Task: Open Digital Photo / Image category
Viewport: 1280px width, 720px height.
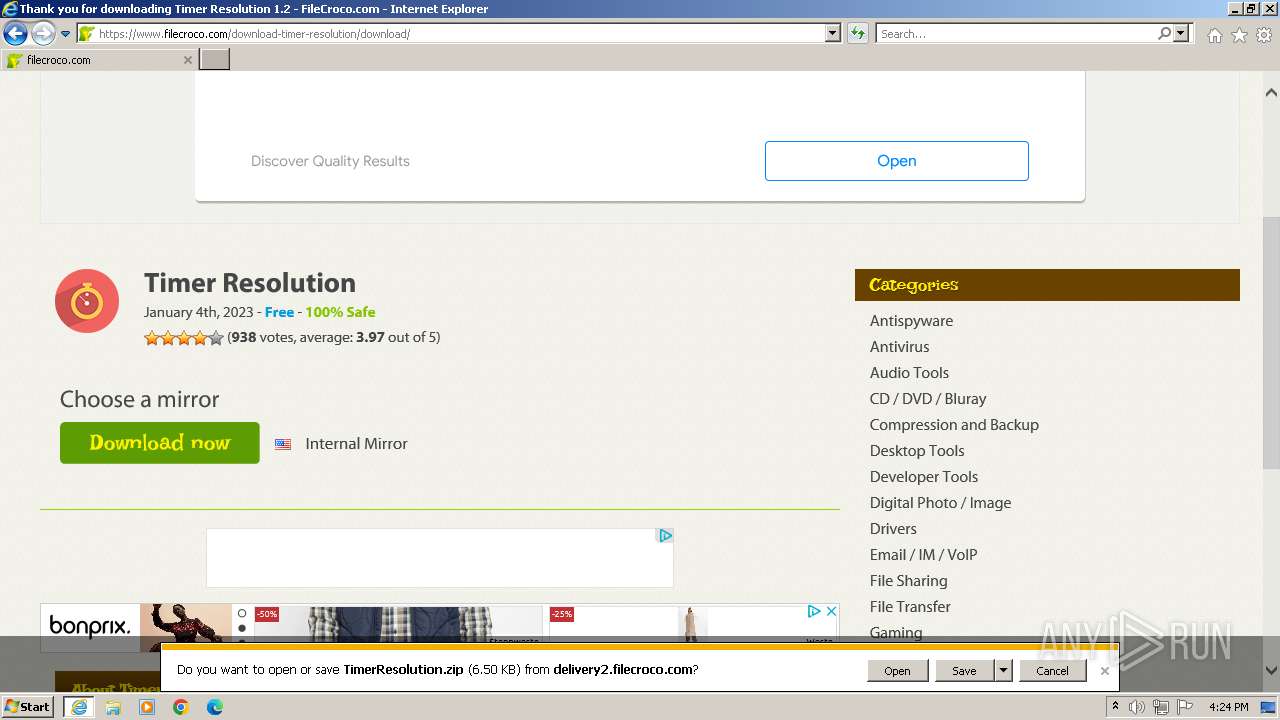Action: point(940,503)
